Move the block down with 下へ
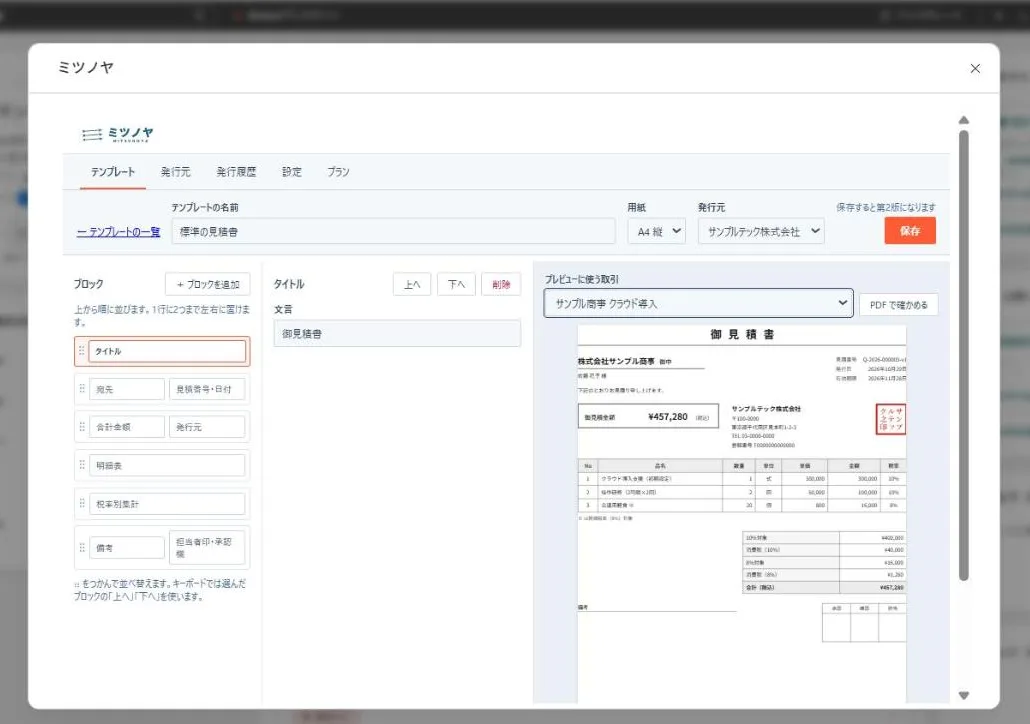 click(x=457, y=284)
